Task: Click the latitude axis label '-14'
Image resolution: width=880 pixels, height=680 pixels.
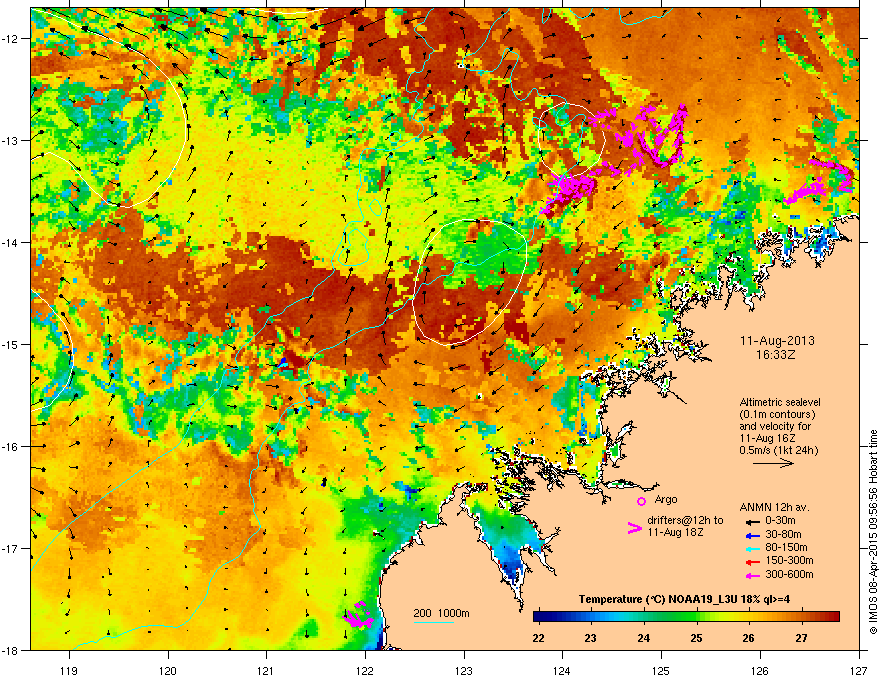Action: tap(11, 242)
